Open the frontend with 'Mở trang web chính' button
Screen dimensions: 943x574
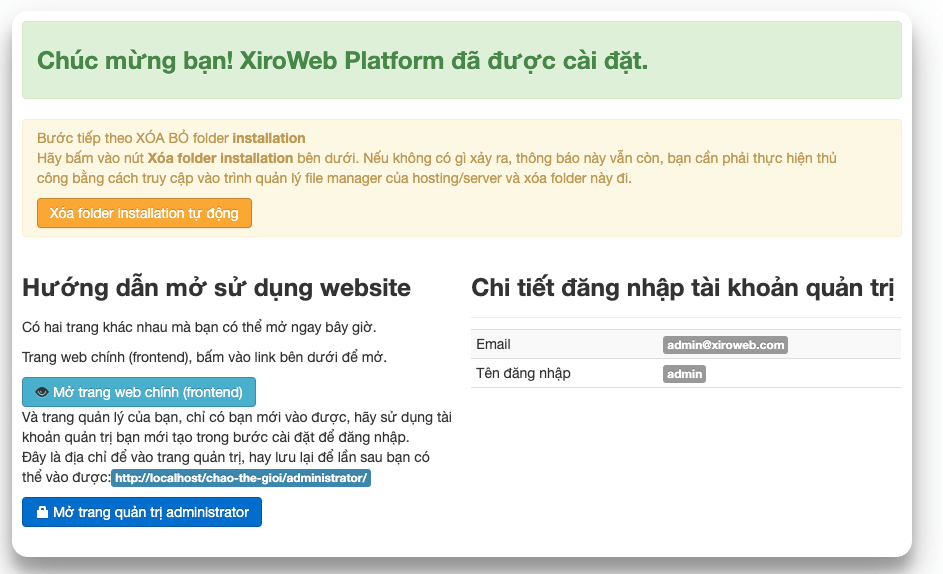pos(139,392)
